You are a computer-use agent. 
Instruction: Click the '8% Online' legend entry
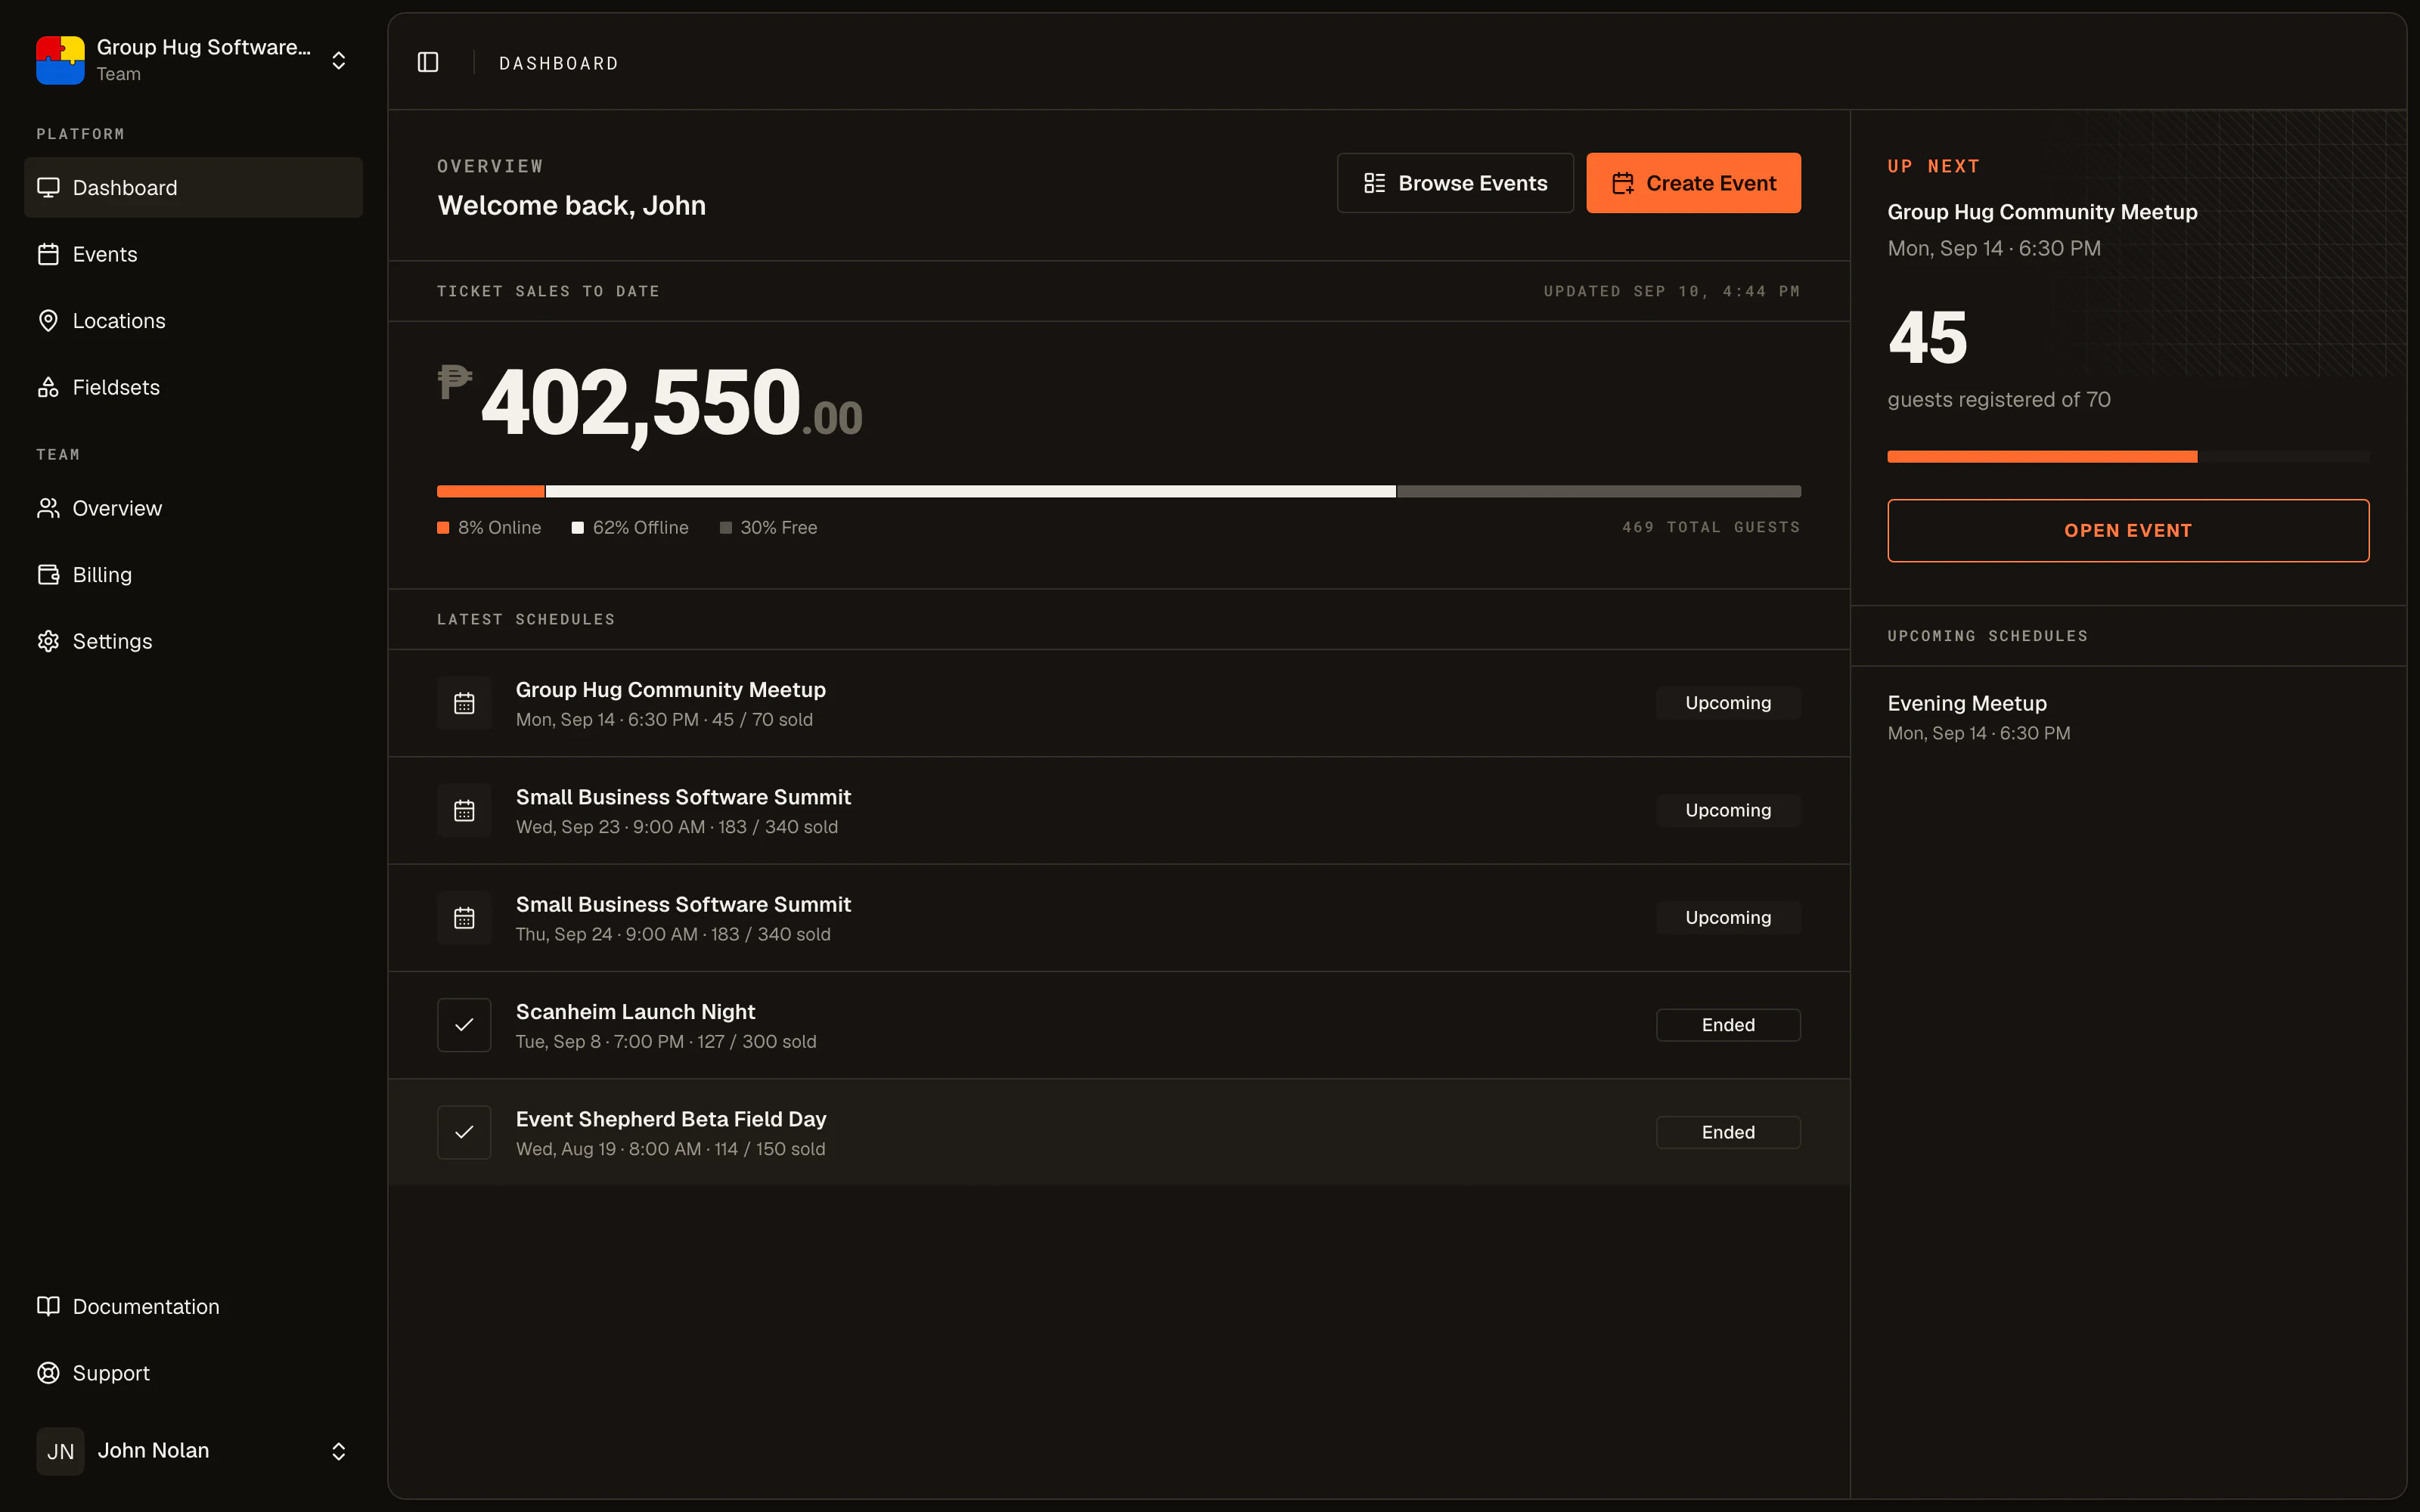[489, 527]
